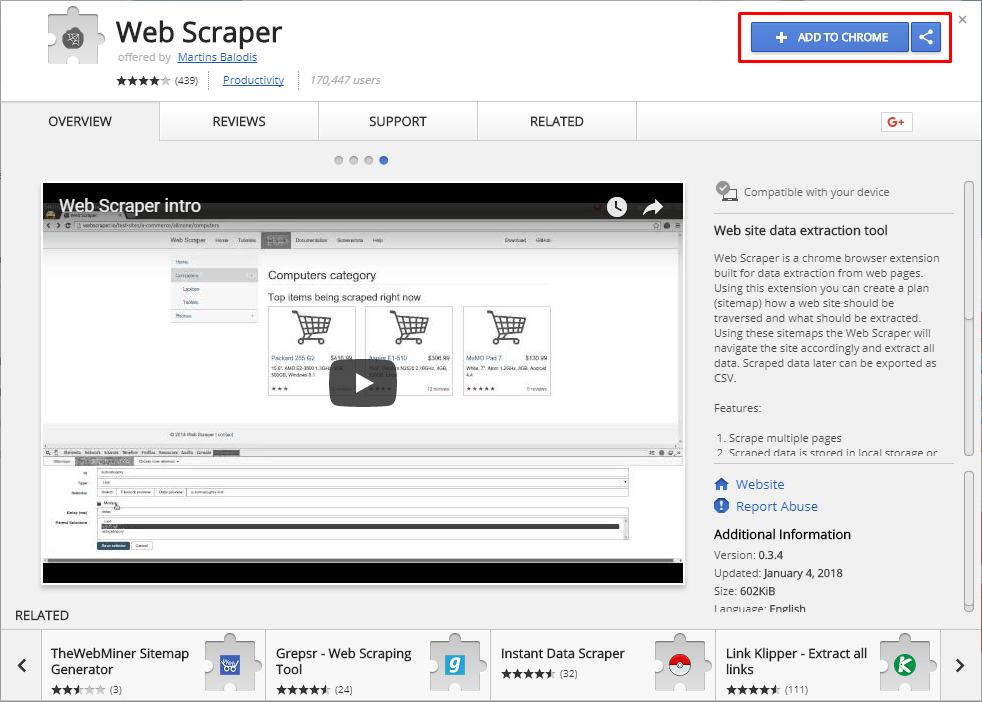The height and width of the screenshot is (702, 982).
Task: Click the 'Additional Information' heading
Action: click(782, 534)
